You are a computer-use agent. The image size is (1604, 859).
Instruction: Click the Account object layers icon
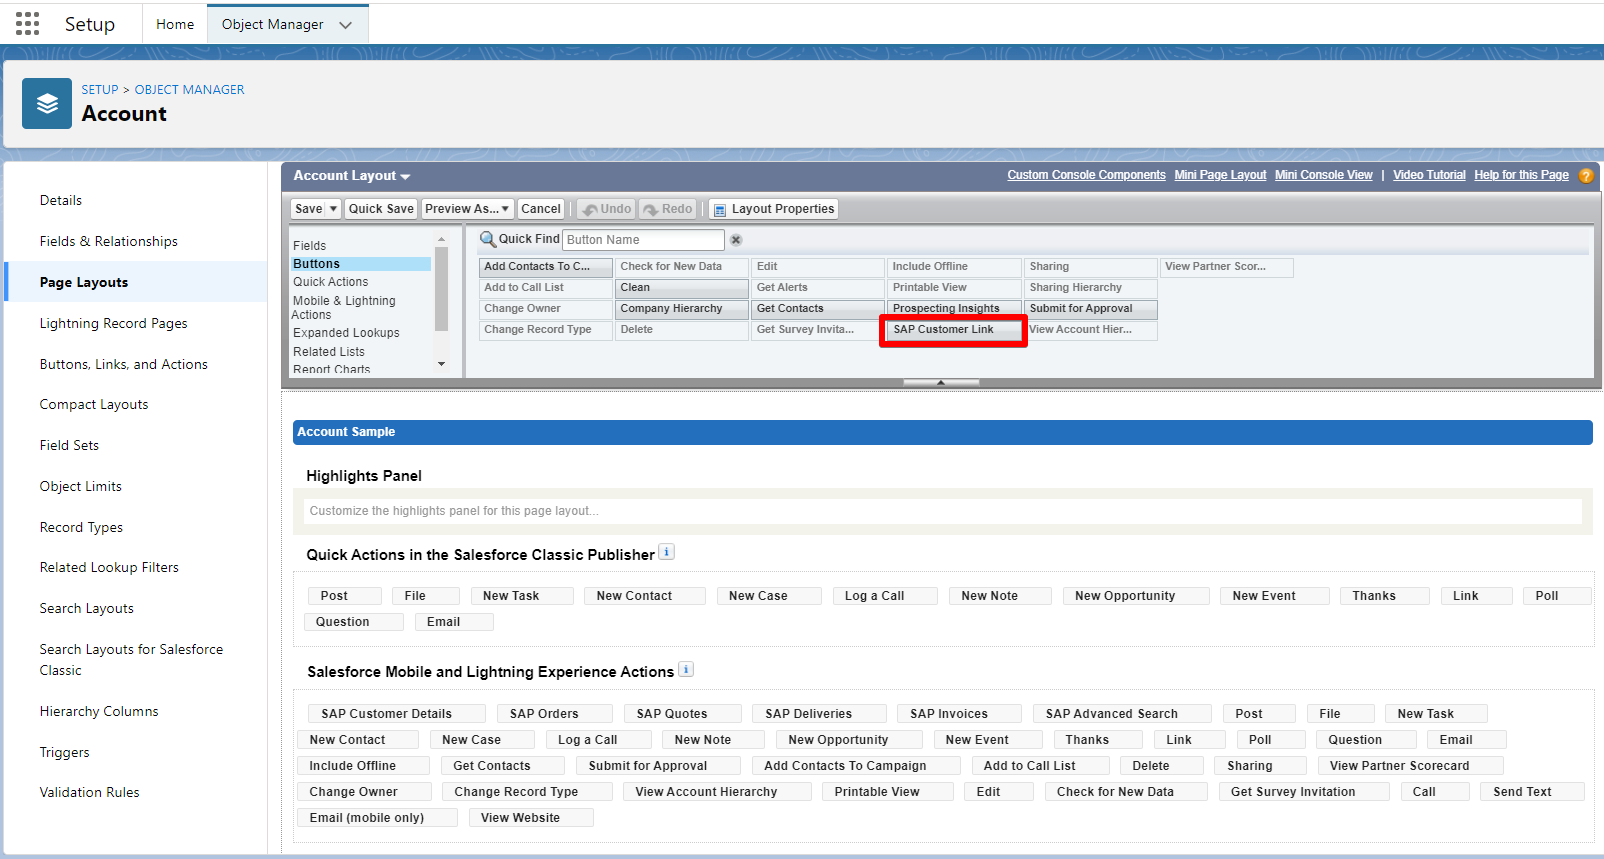(x=47, y=104)
